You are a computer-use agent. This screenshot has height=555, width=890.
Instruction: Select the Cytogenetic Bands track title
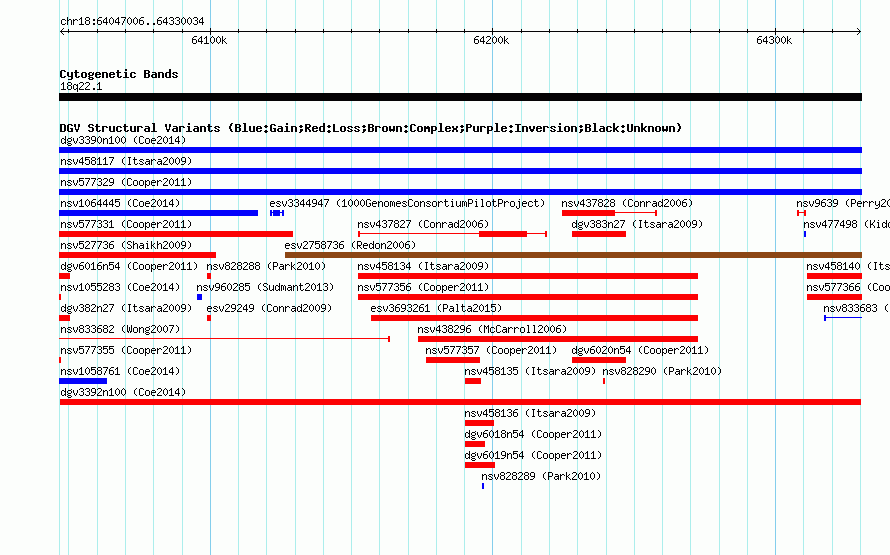[x=119, y=74]
